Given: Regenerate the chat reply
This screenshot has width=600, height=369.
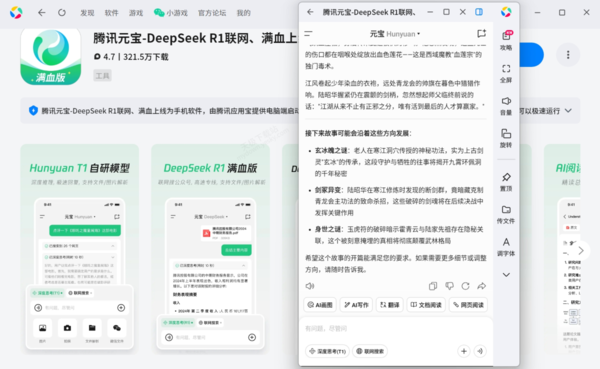Looking at the screenshot, I should (x=465, y=286).
